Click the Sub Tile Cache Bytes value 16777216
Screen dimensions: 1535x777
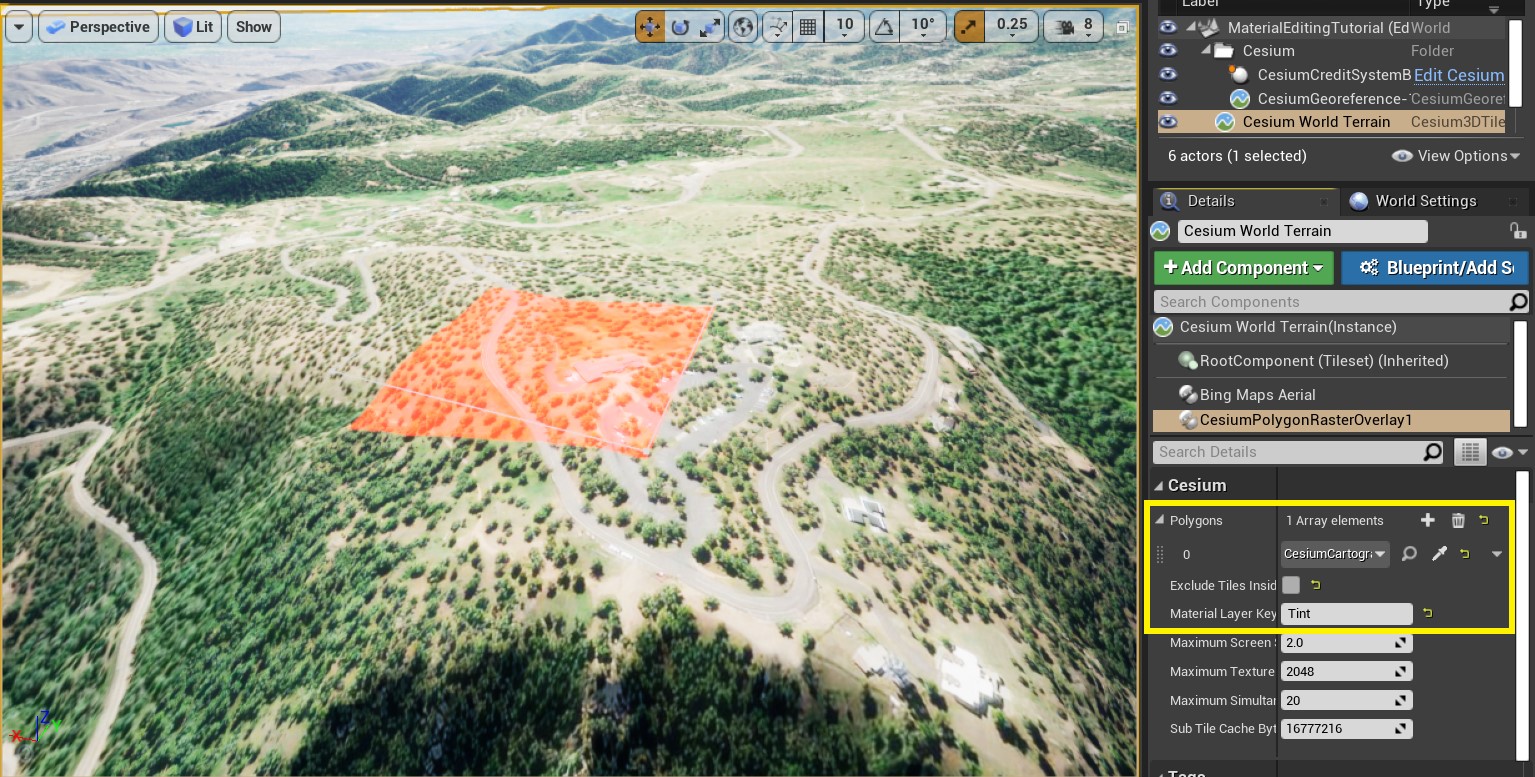(x=1346, y=729)
